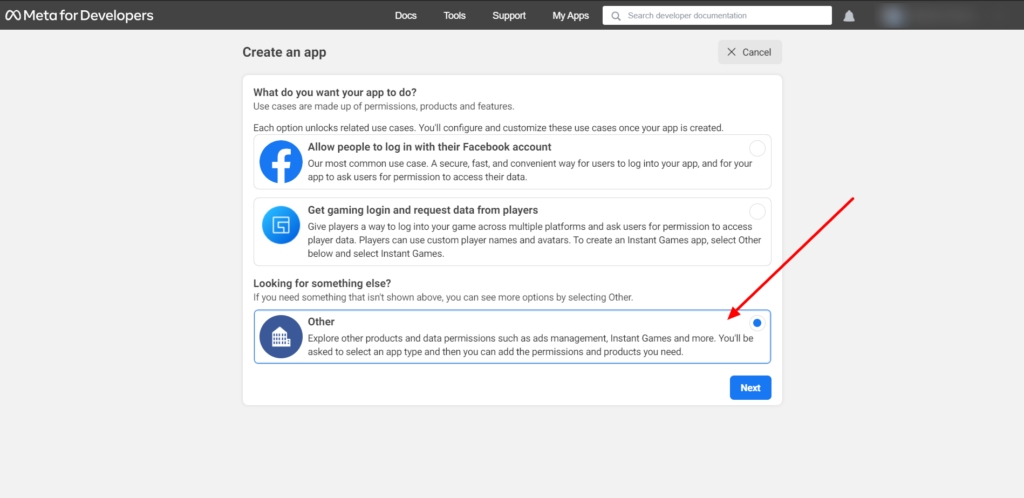Click the 'Other' card title text
The image size is (1024, 498).
pos(321,322)
